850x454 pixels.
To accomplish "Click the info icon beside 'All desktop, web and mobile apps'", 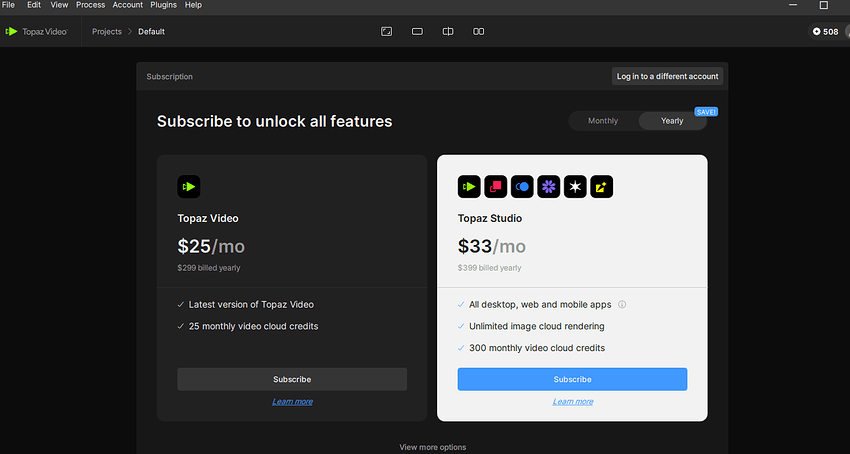I will click(622, 304).
